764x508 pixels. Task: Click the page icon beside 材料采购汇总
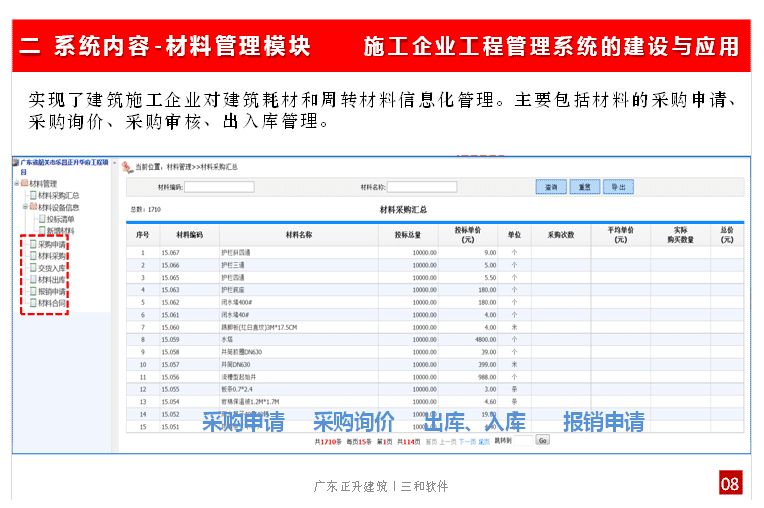33,195
